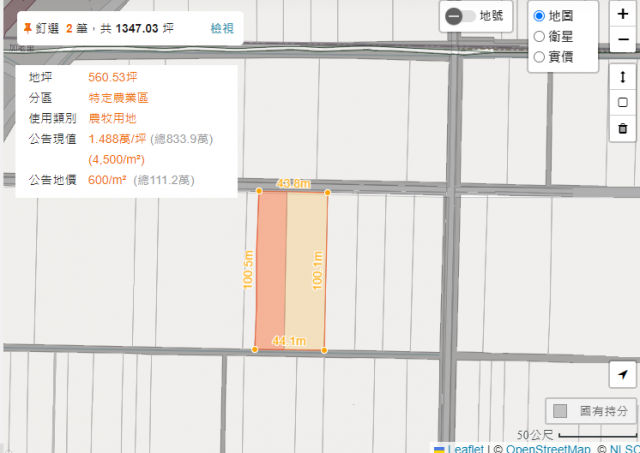
Task: Zoom in the map with plus button
Action: (x=622, y=15)
